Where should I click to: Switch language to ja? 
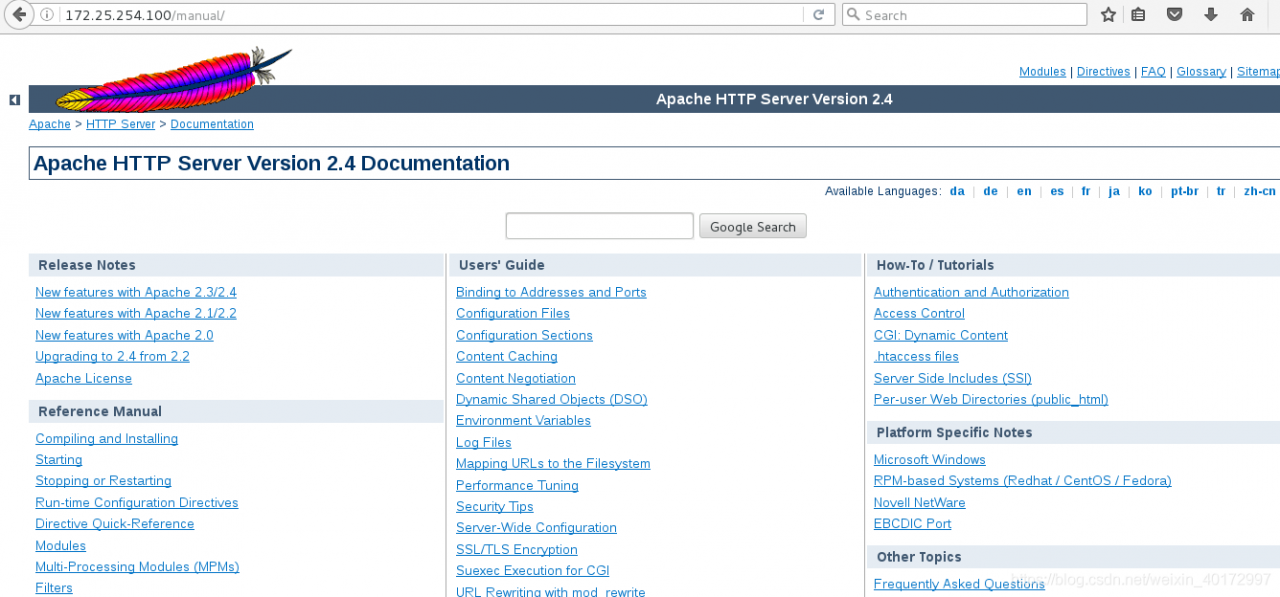coord(1114,191)
